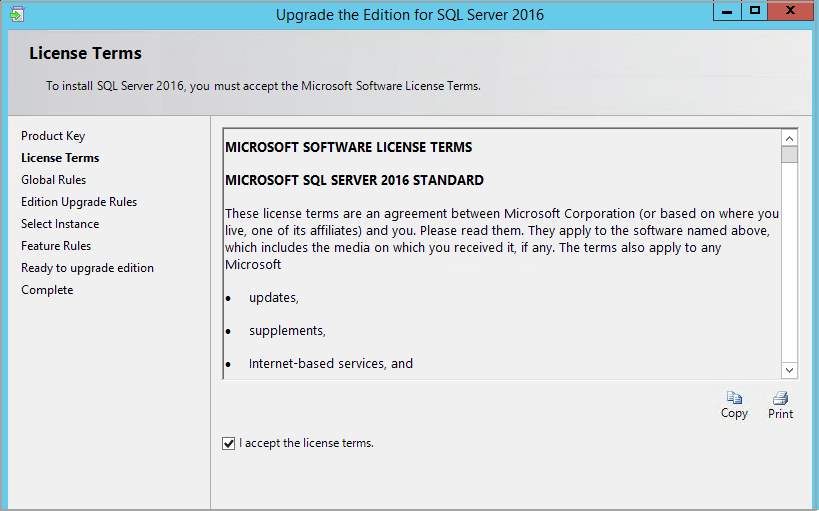Choose Select Instance step in sidebar
Image resolution: width=819 pixels, height=511 pixels.
pyautogui.click(x=60, y=224)
